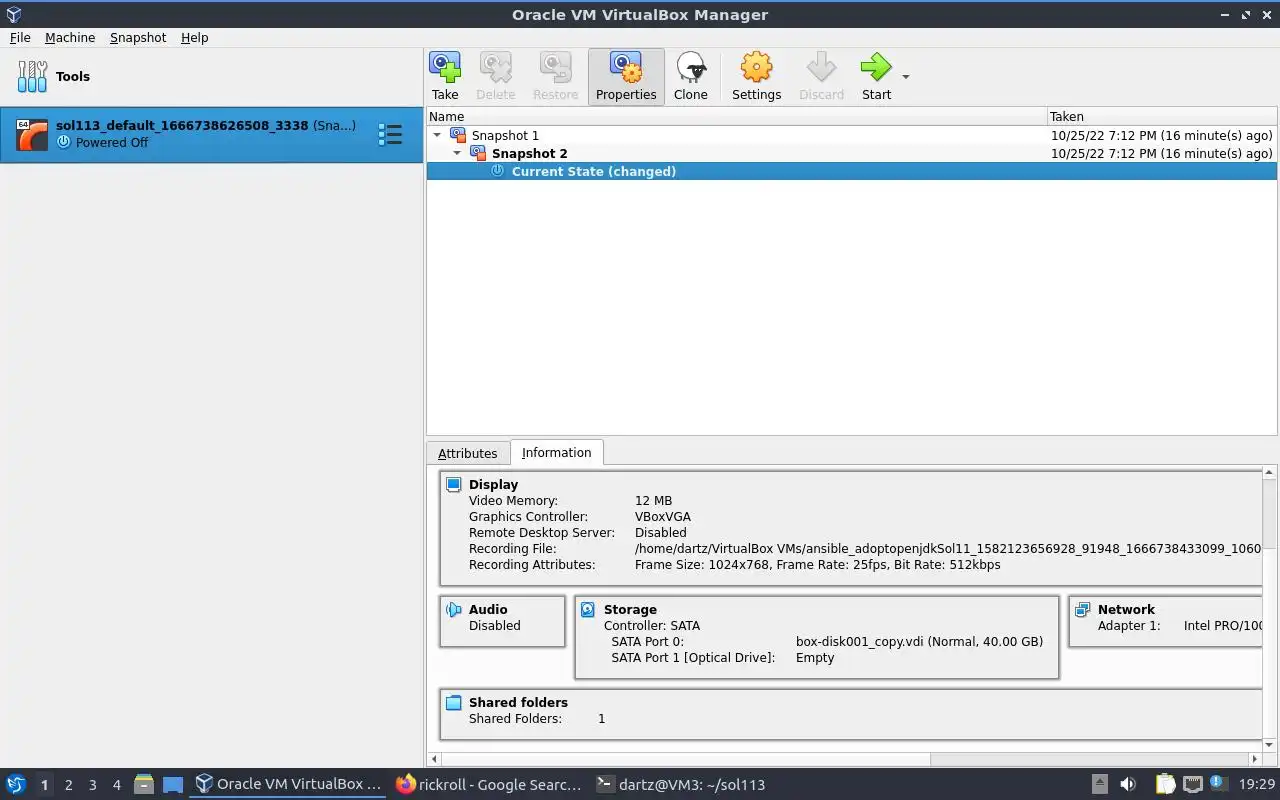This screenshot has height=800, width=1280.
Task: Click the Solaris VM OS icon
Action: [32, 134]
